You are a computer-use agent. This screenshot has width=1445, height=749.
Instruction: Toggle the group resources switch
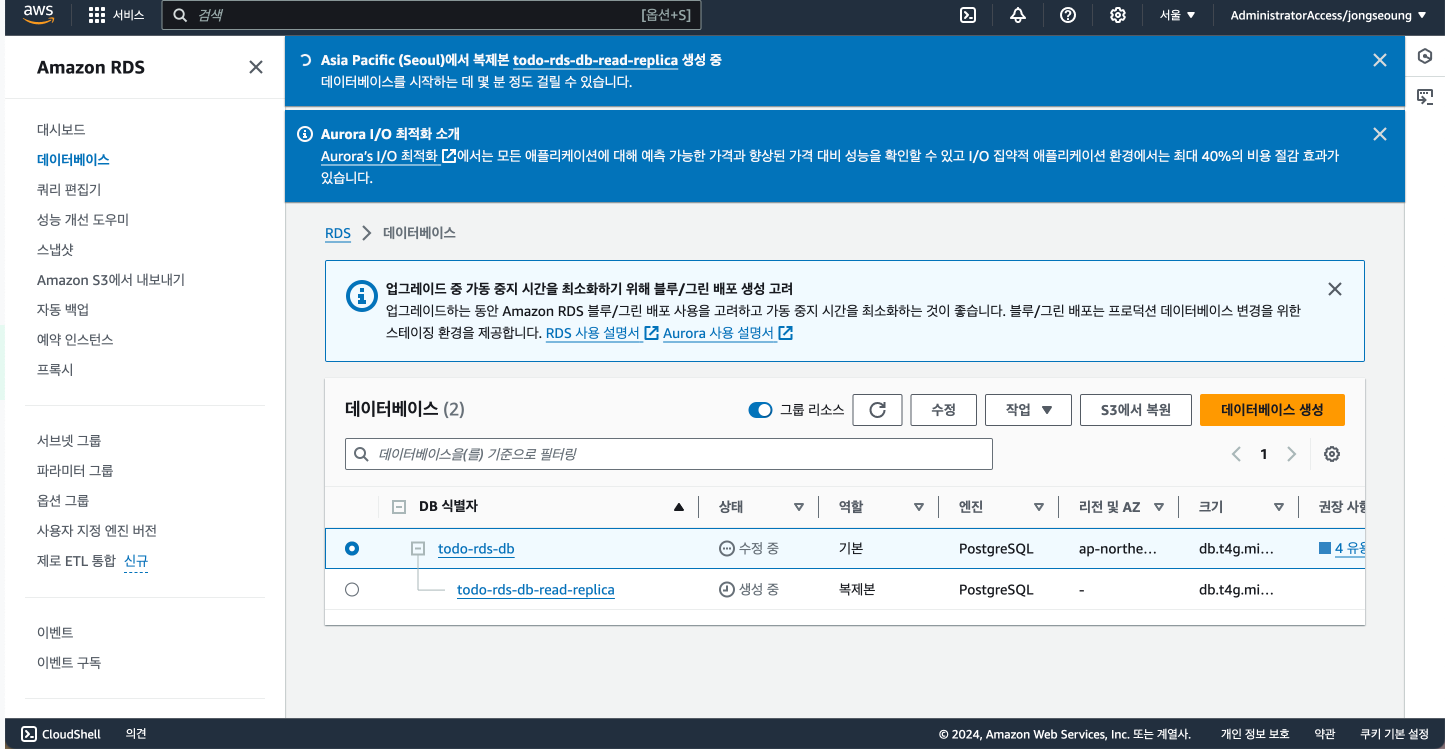(x=760, y=410)
